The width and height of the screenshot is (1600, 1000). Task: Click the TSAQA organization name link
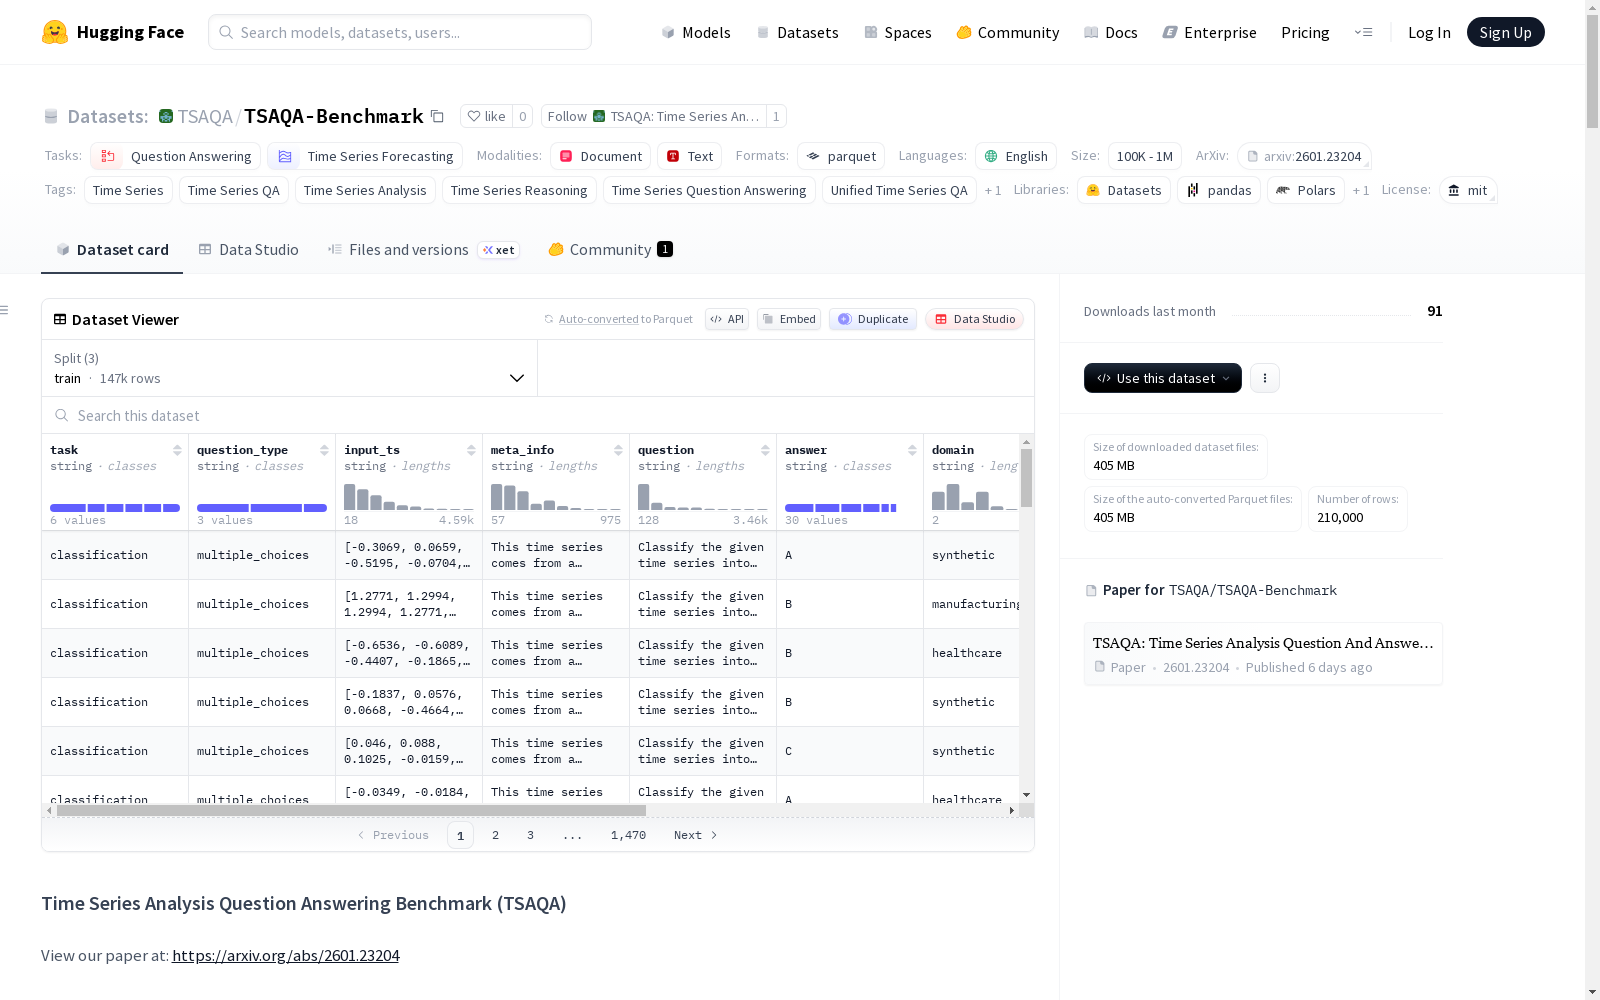pos(205,116)
